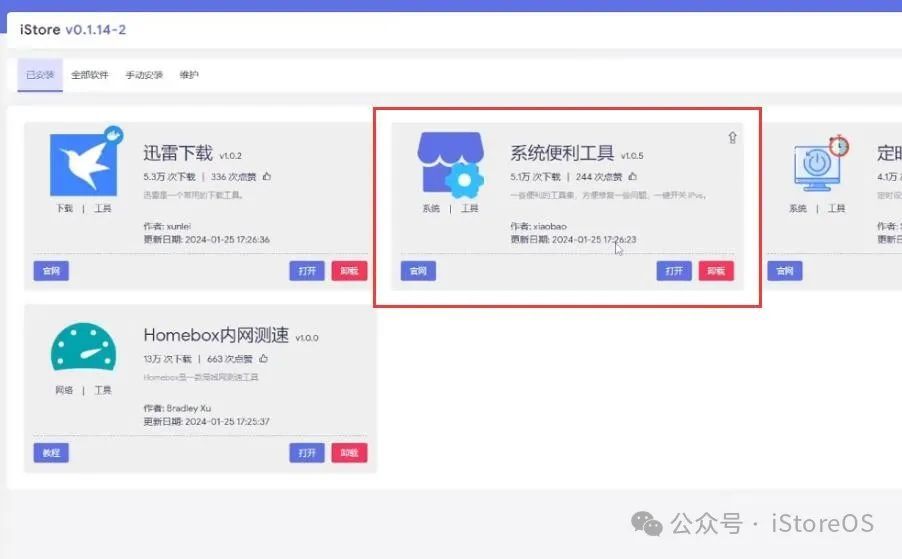Click the 迅雷下载 title text
902x559 pixels.
coord(178,154)
